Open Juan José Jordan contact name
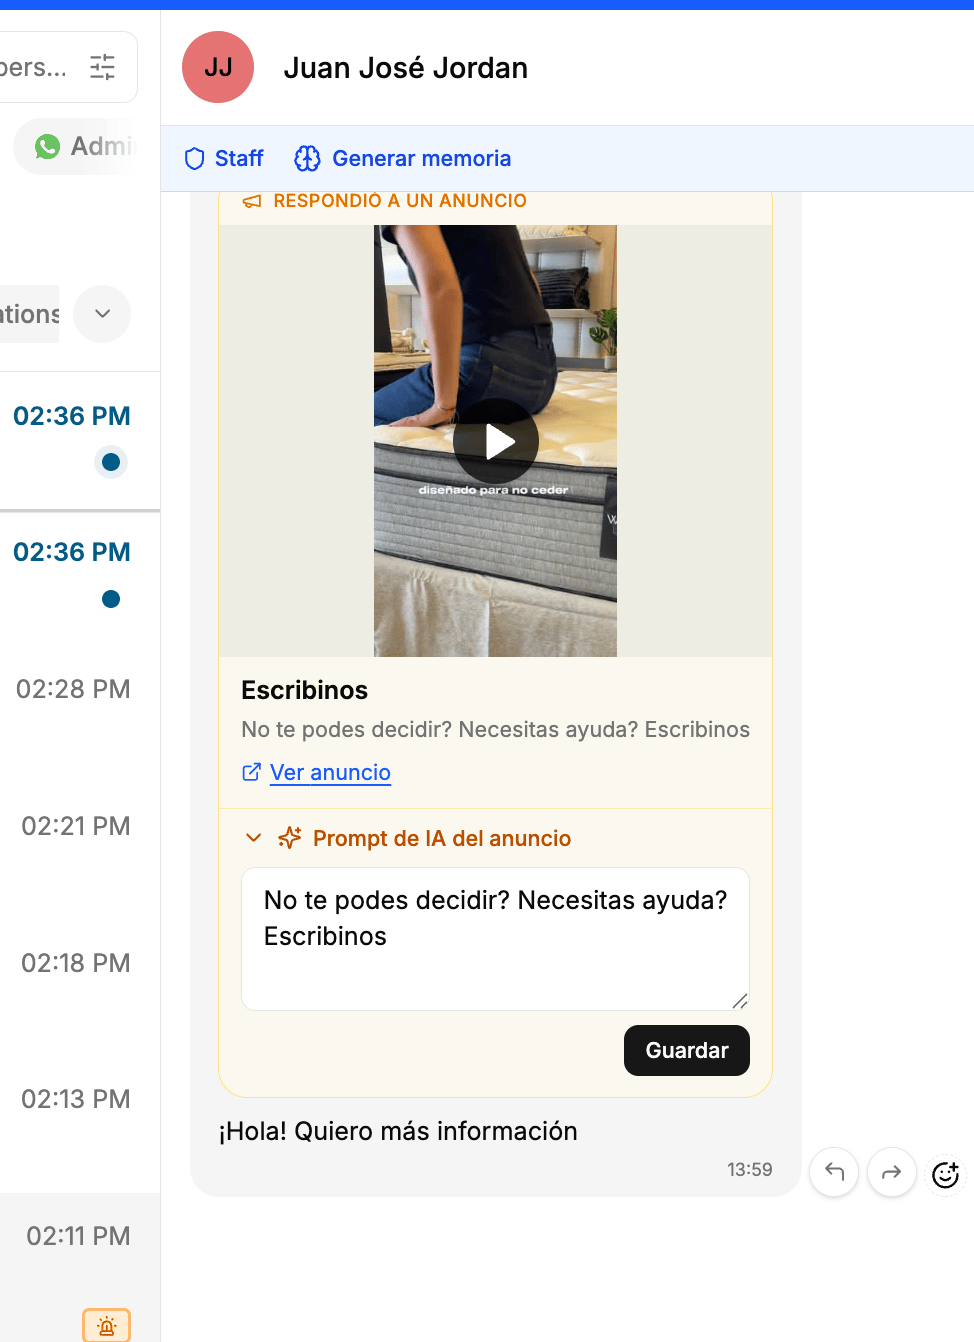 coord(405,68)
